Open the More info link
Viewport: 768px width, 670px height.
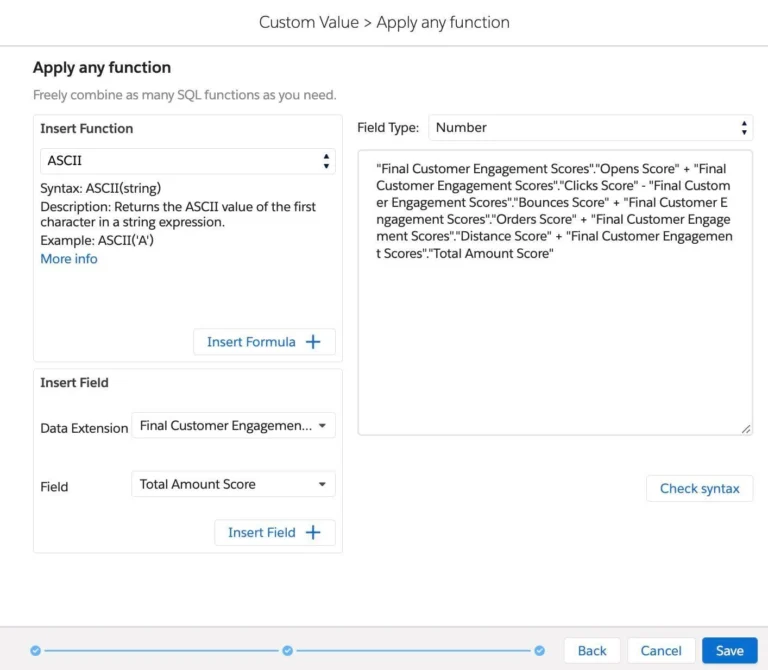(x=69, y=259)
